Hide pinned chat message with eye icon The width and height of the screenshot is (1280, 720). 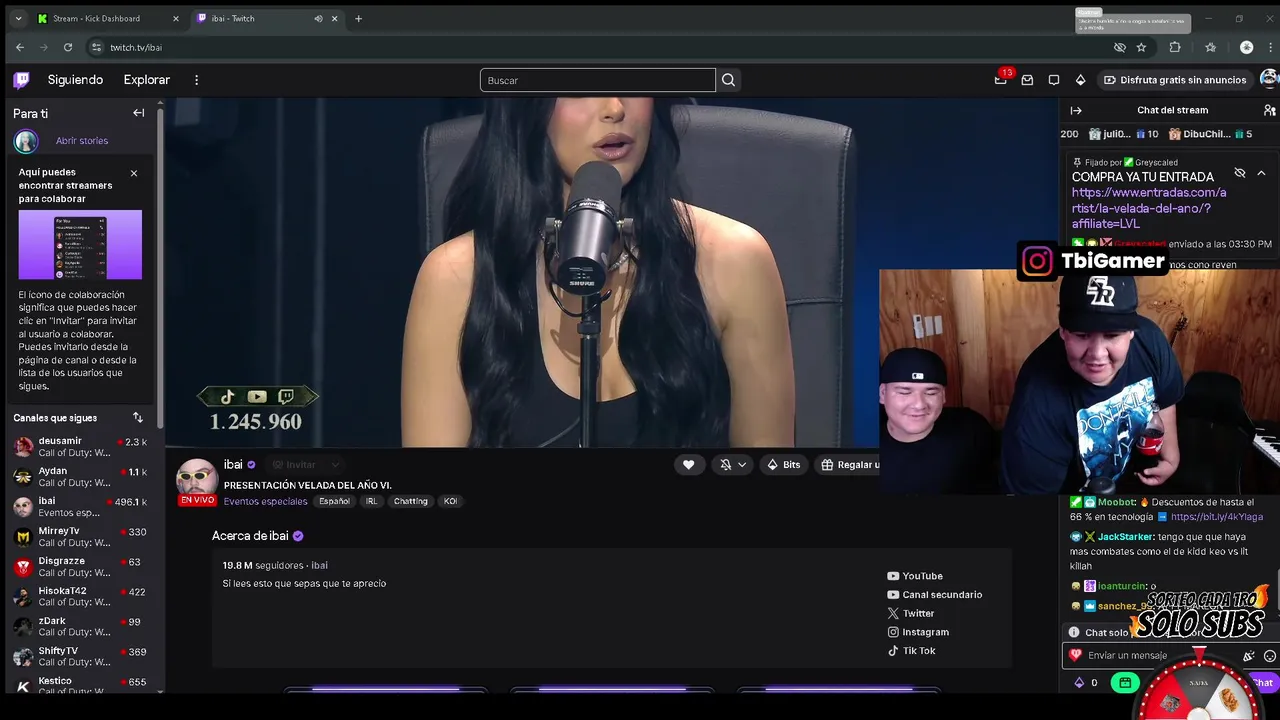point(1240,173)
